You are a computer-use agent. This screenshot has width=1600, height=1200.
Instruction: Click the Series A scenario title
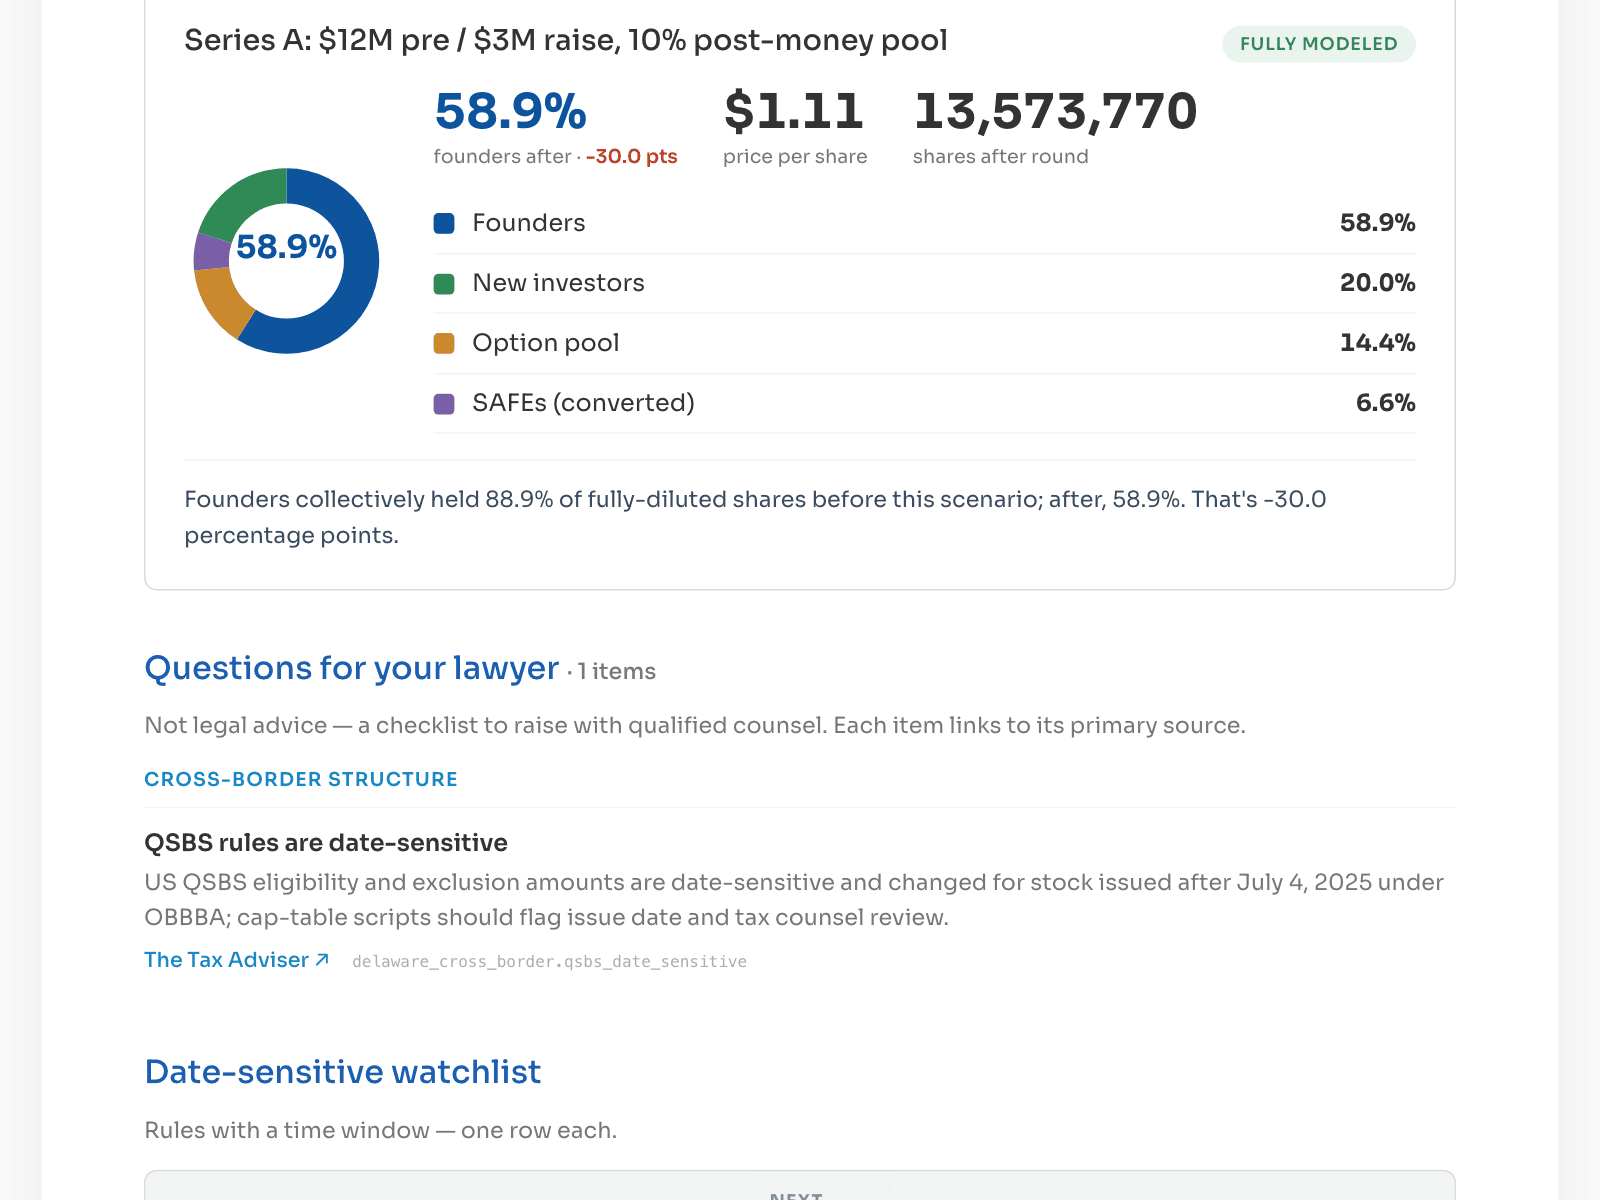click(566, 41)
